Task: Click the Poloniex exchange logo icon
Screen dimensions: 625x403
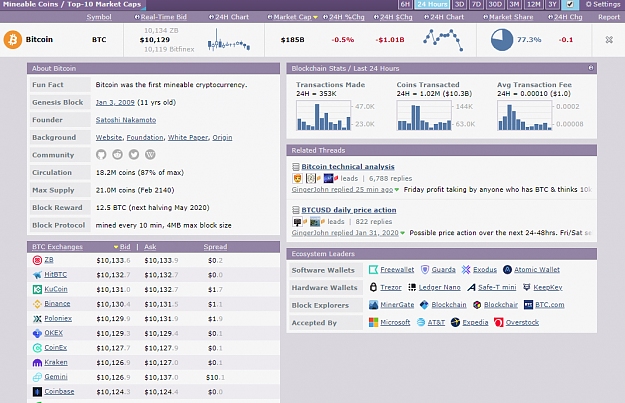Action: click(x=37, y=319)
